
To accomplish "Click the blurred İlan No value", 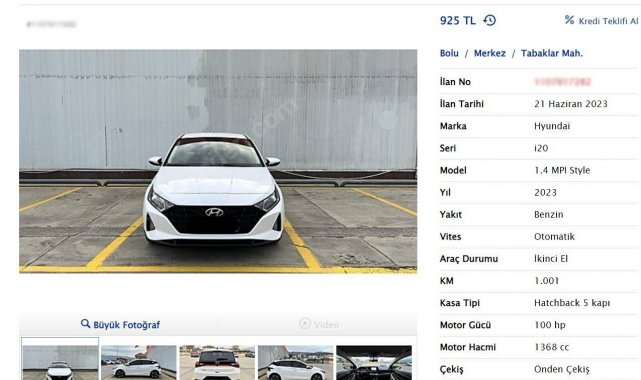I will pos(562,82).
